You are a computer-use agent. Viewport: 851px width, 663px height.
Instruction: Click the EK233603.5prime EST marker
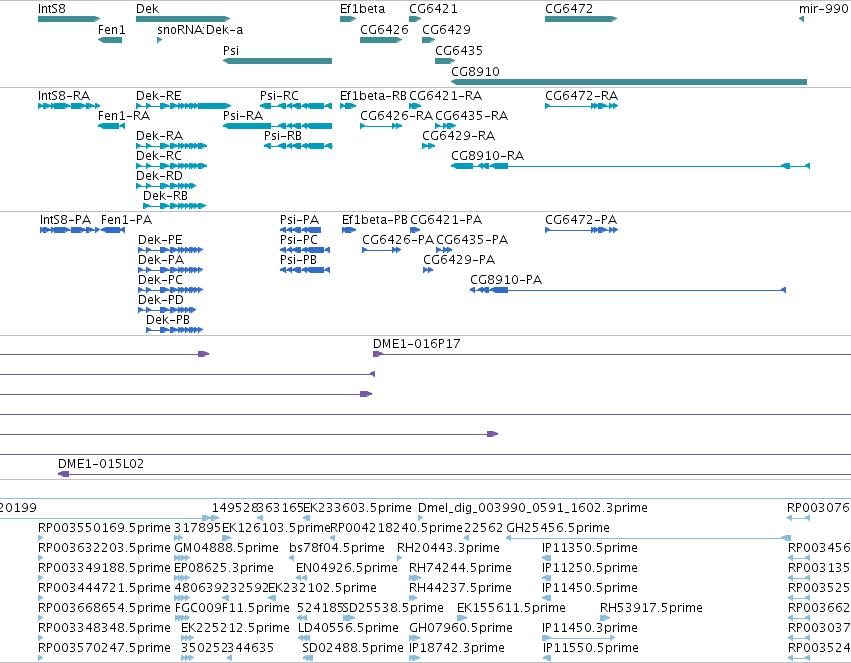click(307, 518)
